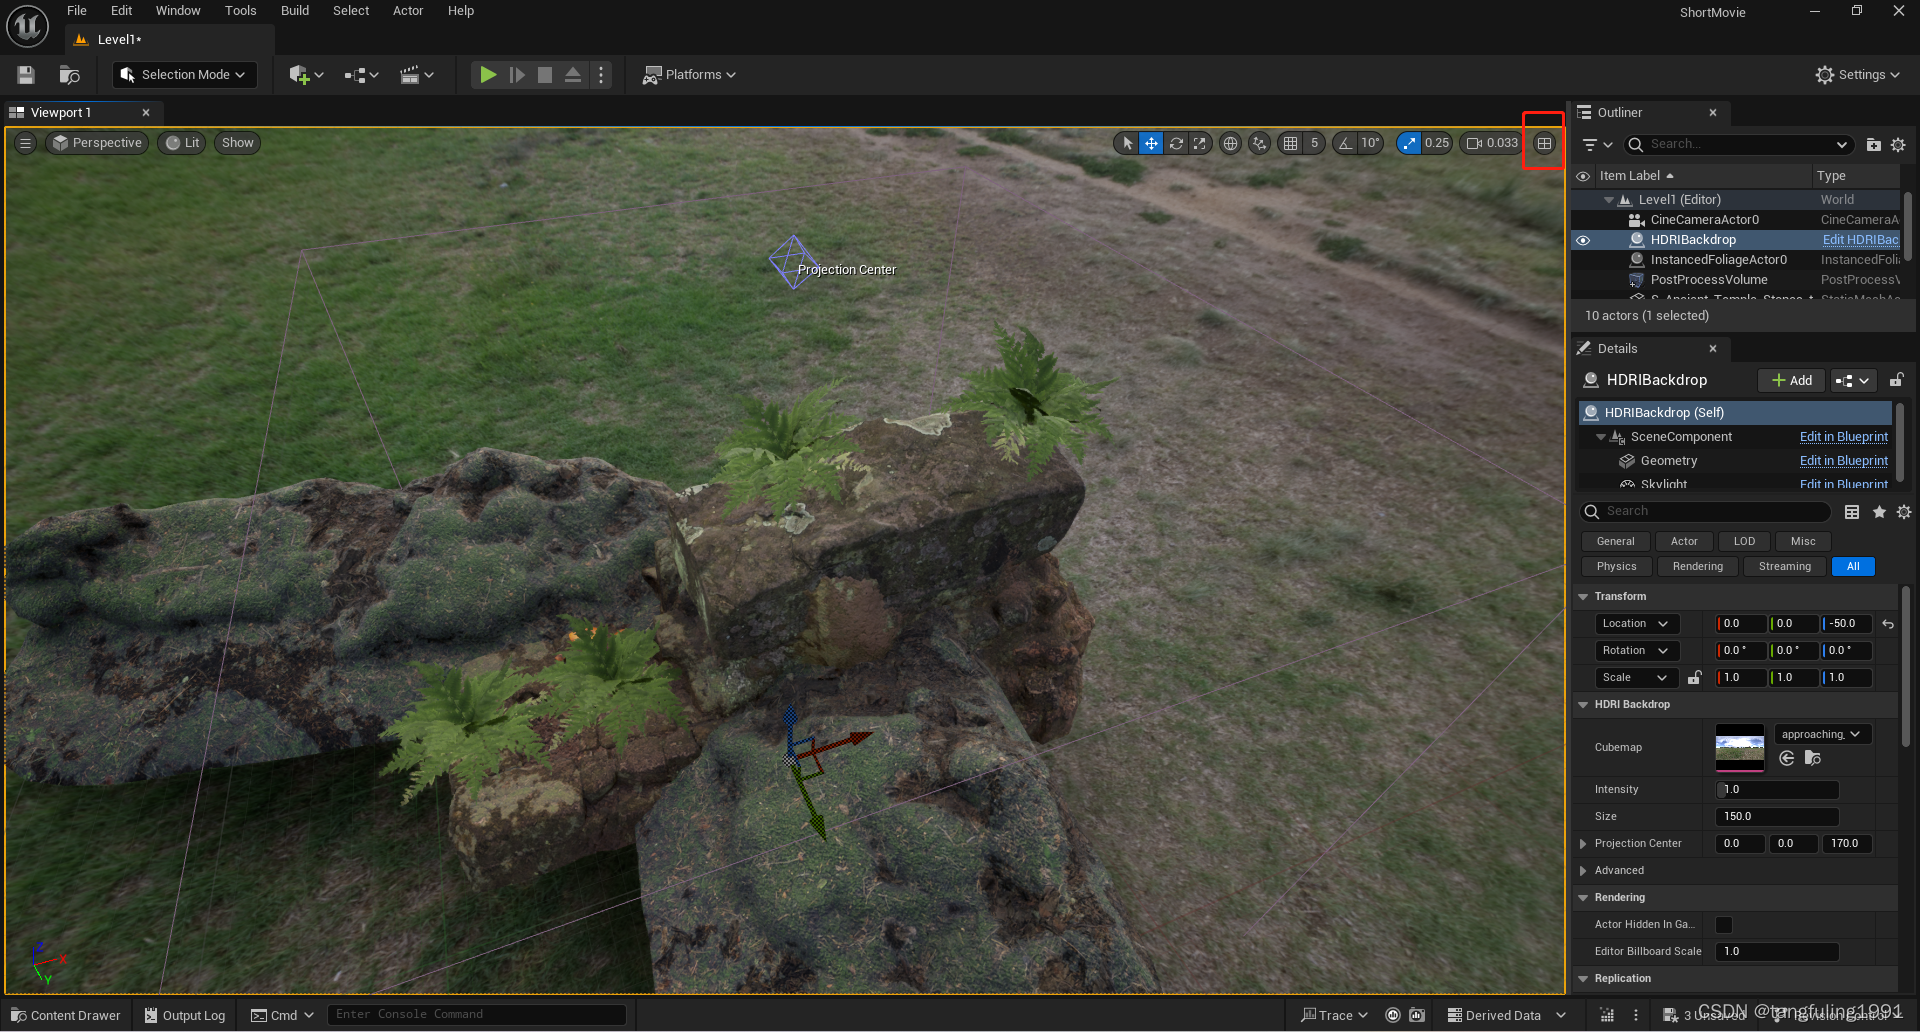
Task: Toggle world or local coordinate space globe
Action: tap(1230, 143)
